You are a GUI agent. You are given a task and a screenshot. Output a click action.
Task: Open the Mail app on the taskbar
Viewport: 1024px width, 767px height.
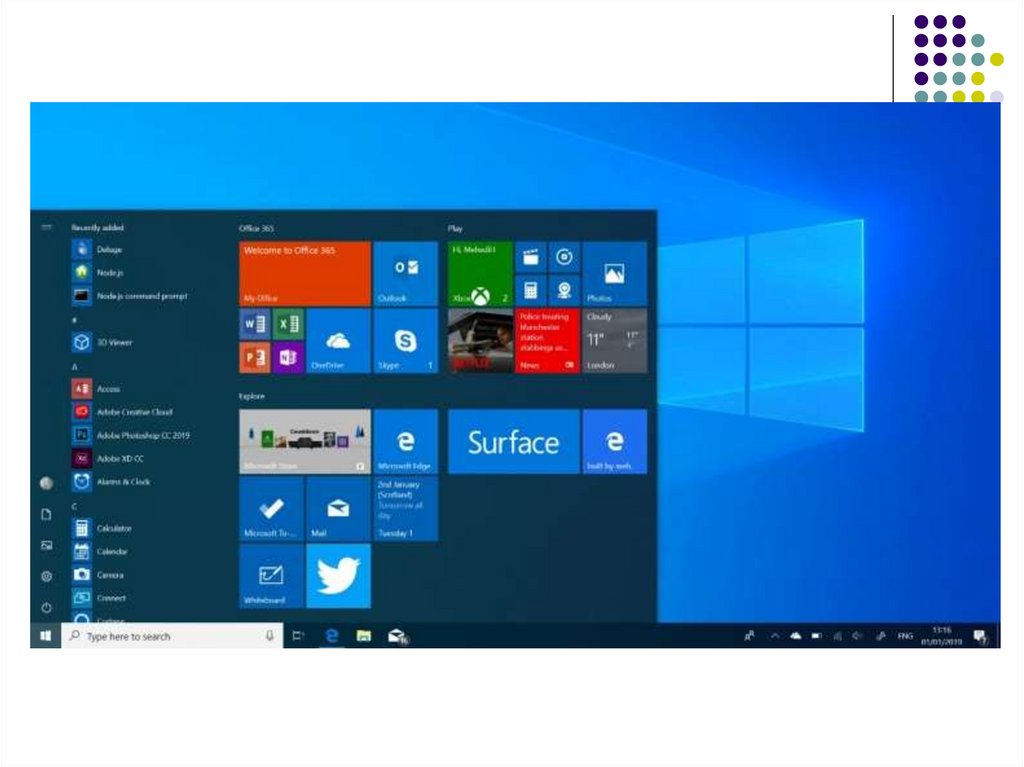point(397,636)
